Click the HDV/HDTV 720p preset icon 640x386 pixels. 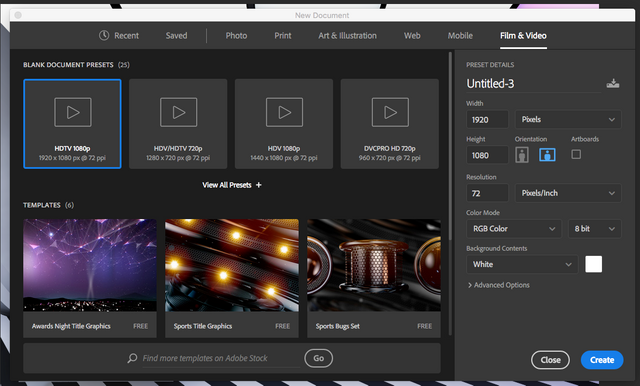pyautogui.click(x=179, y=112)
